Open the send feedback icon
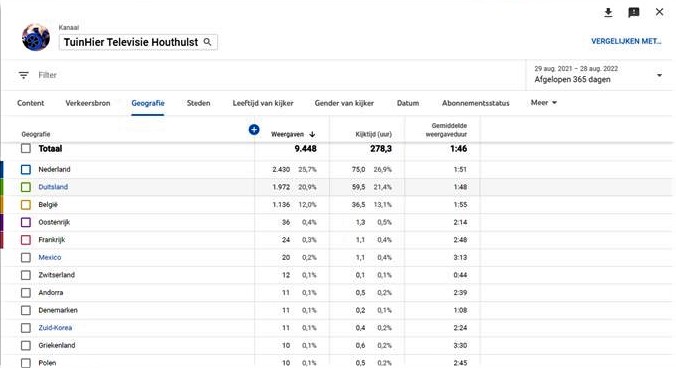The height and width of the screenshot is (368, 676). point(633,12)
